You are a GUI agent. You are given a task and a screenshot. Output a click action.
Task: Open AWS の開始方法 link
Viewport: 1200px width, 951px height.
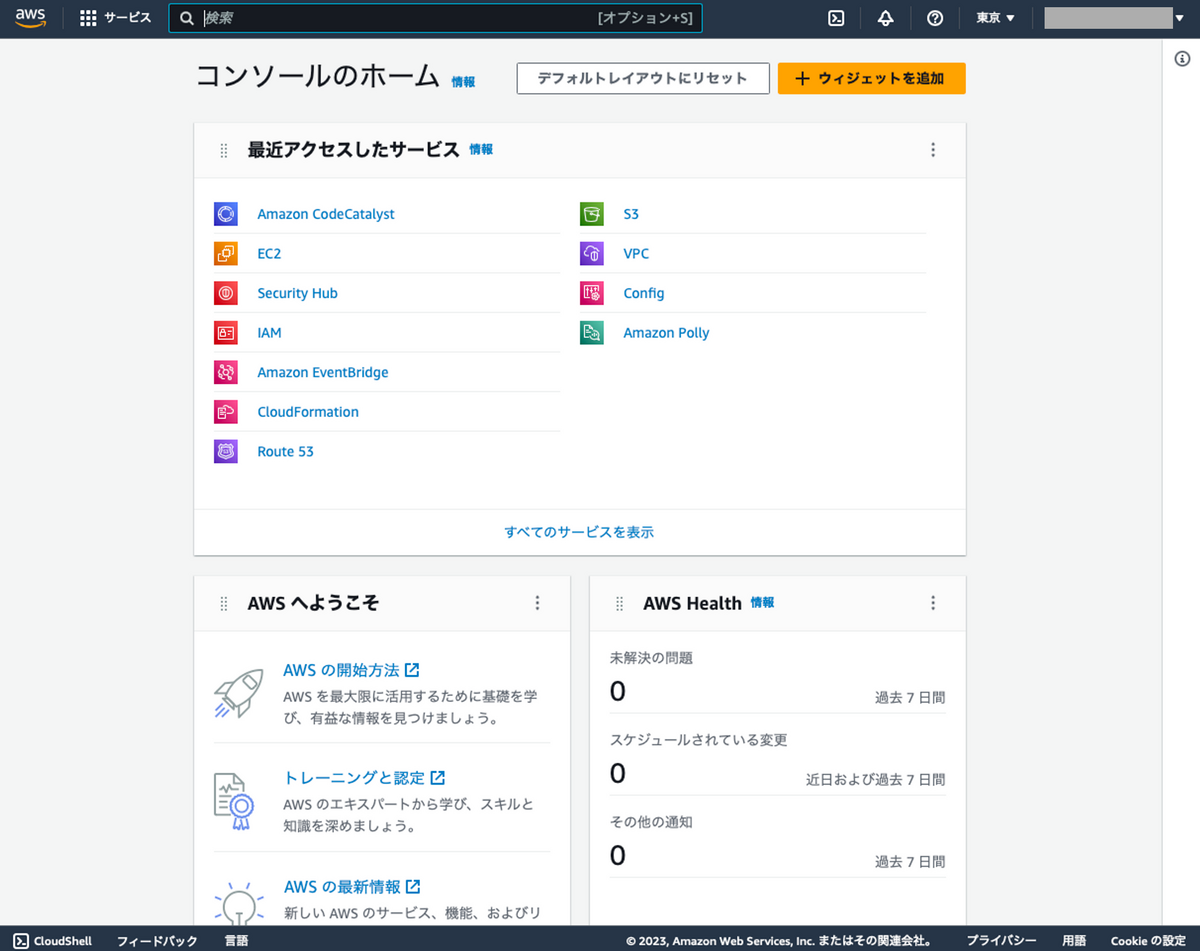[351, 670]
